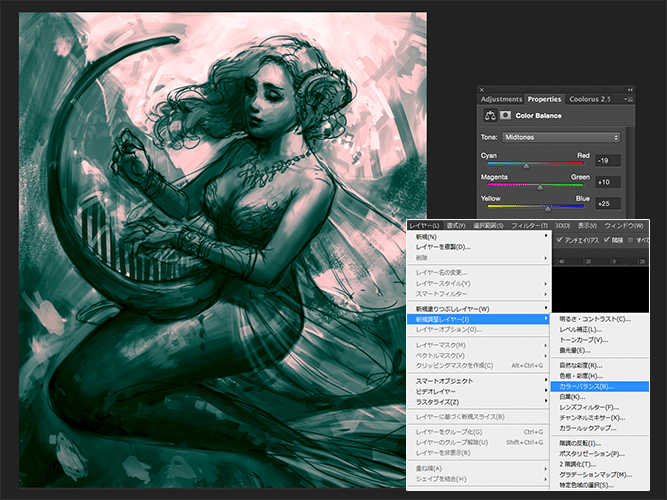Click the Magenta-Green slider handle
Viewport: 667px width, 500px height.
[x=540, y=187]
